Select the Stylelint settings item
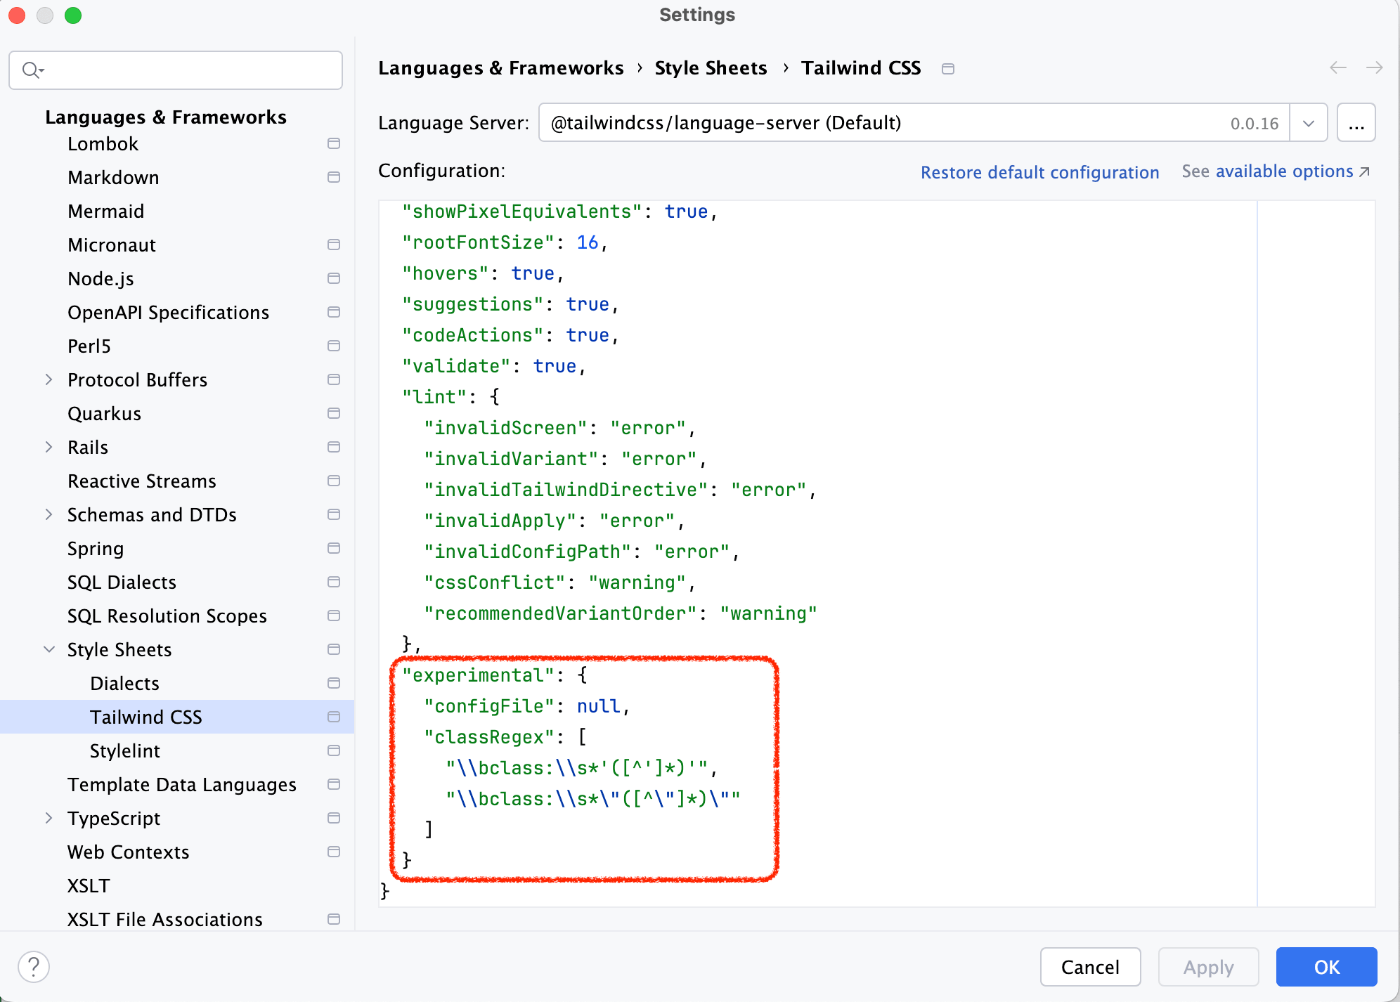1400x1002 pixels. (x=125, y=751)
